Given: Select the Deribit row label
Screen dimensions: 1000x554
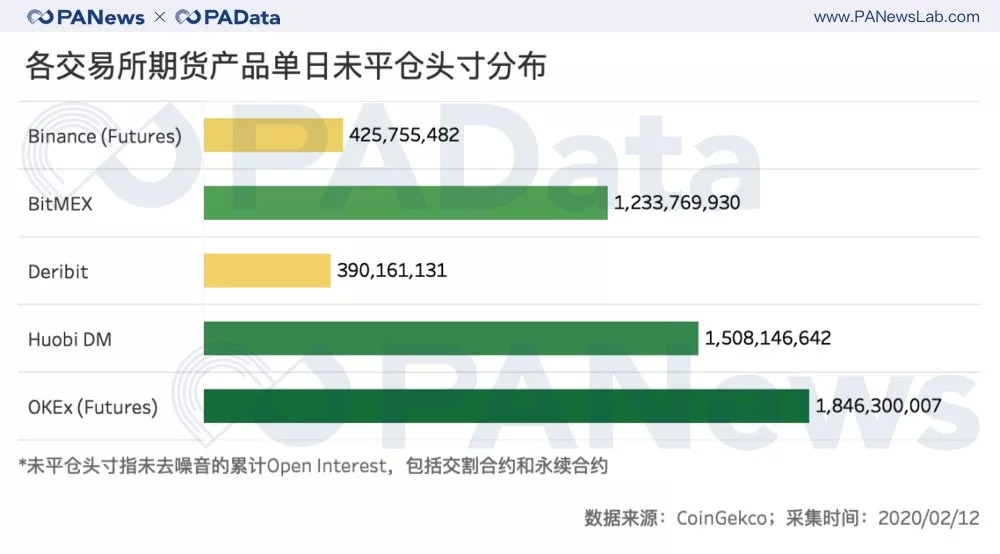Looking at the screenshot, I should coord(58,271).
